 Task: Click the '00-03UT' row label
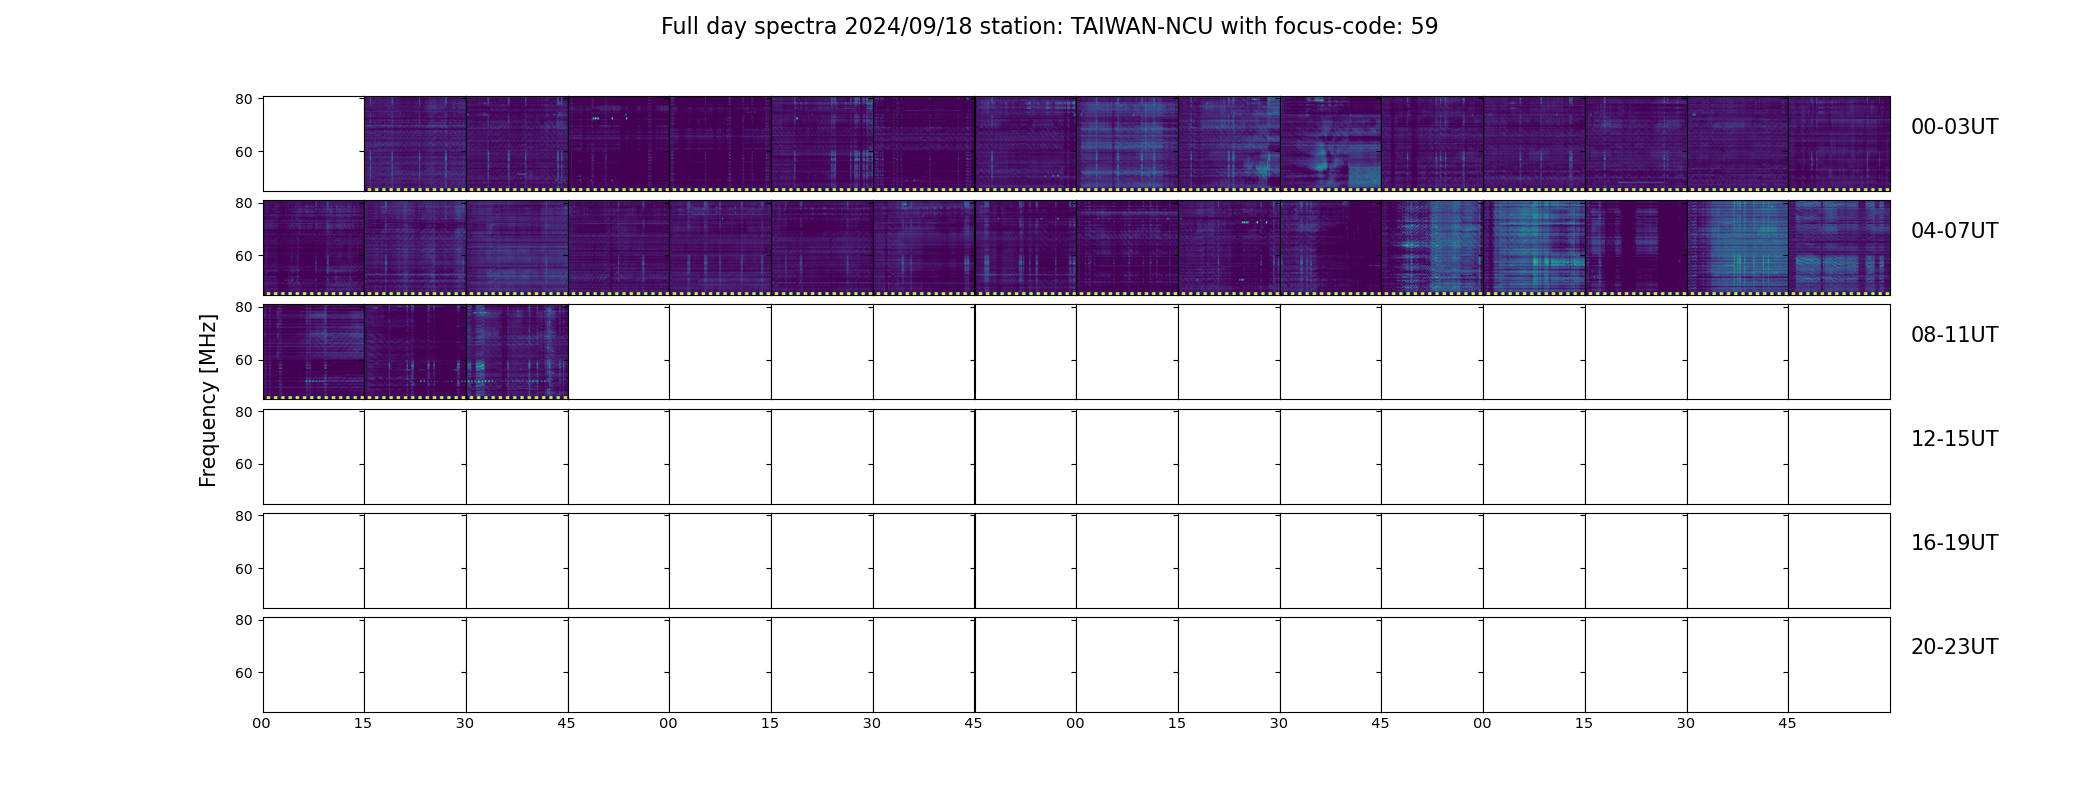1954,127
